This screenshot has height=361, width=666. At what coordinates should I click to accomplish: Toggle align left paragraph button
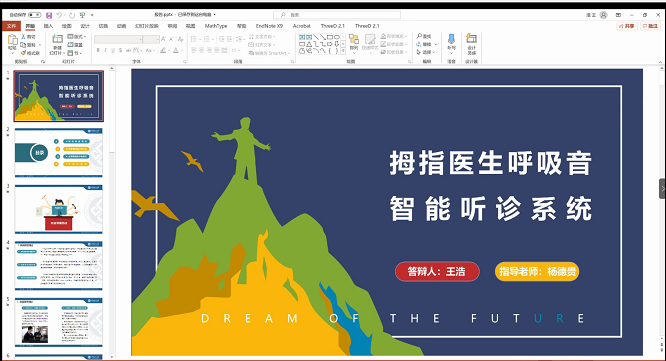194,50
